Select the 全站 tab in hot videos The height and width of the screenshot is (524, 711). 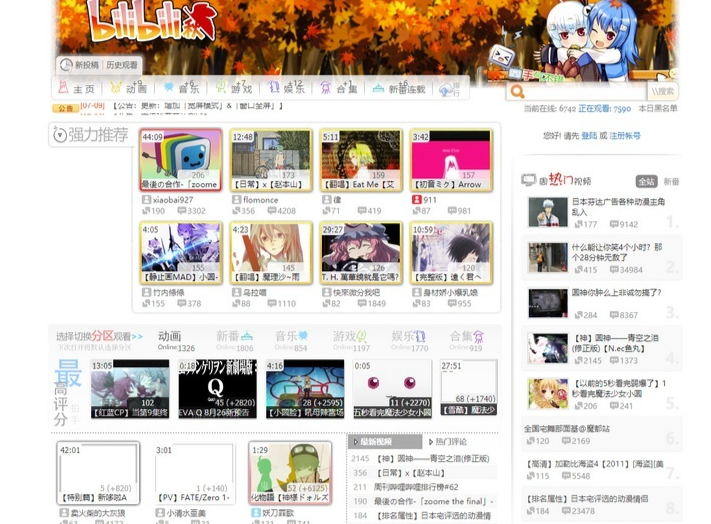646,181
